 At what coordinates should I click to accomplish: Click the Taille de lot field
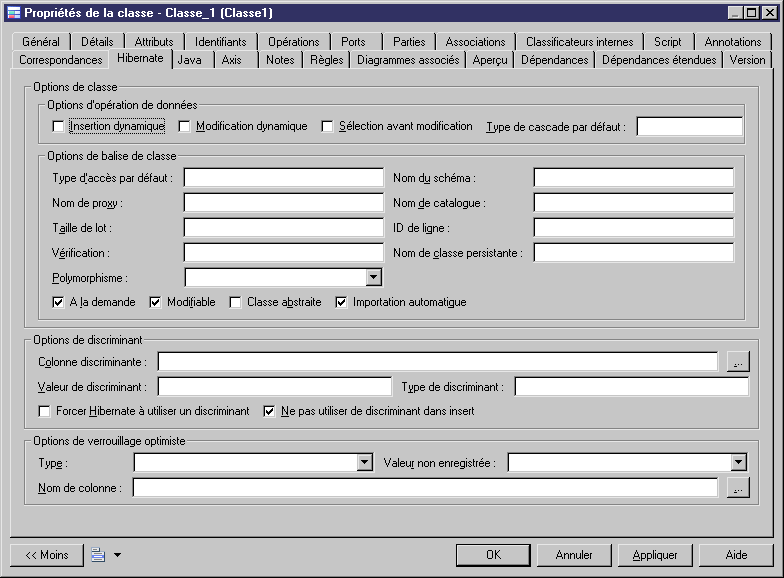284,228
